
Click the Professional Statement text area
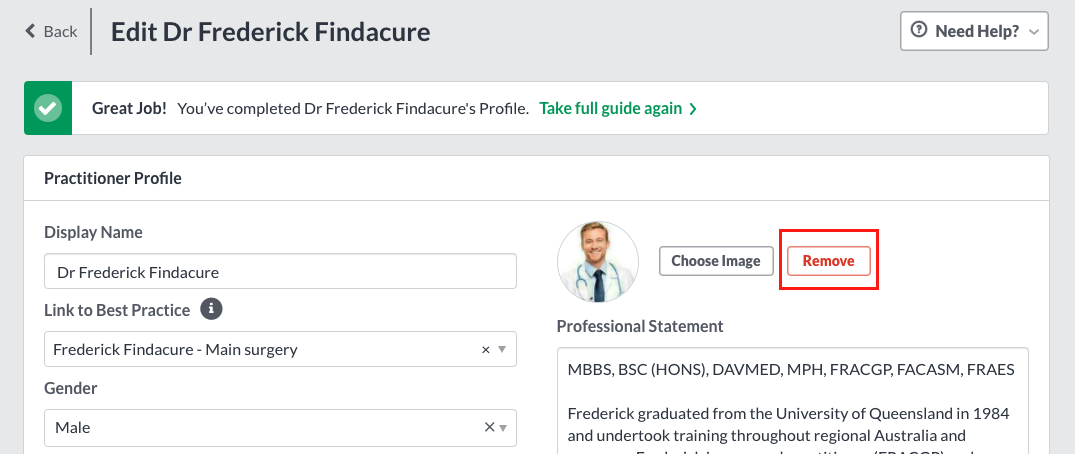(x=793, y=401)
